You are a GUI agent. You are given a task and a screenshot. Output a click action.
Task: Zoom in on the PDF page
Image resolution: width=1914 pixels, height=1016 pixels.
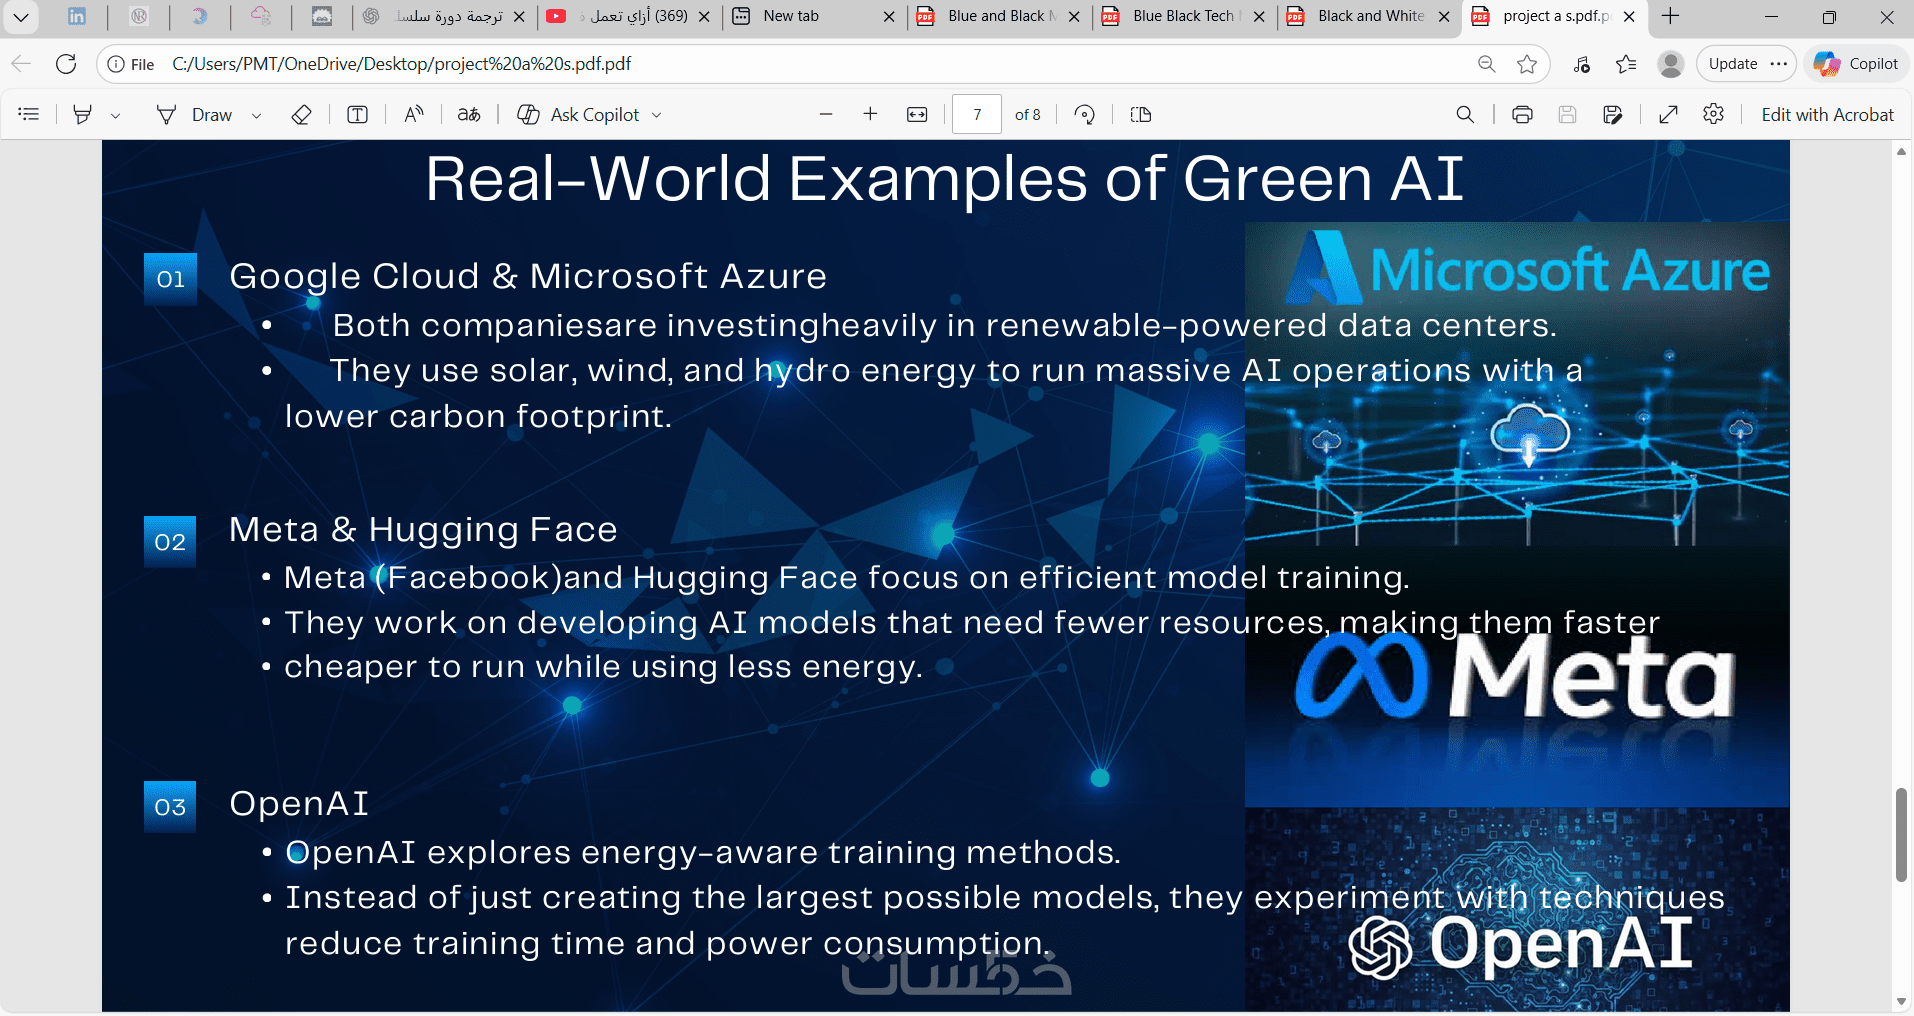tap(870, 115)
